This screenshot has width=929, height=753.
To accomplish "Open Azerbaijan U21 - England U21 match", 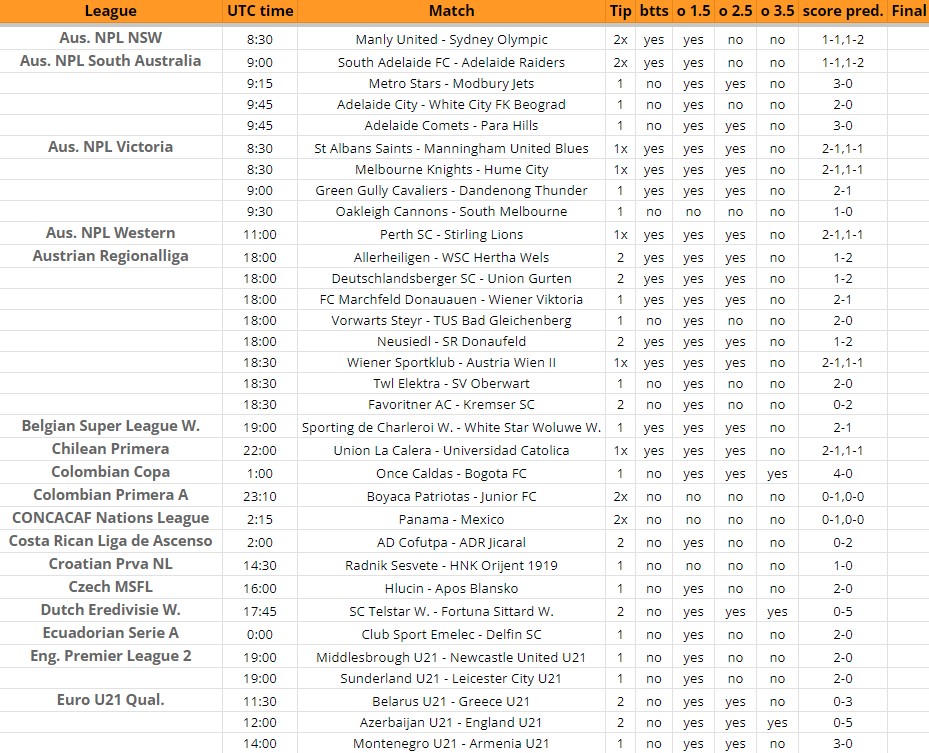I will click(x=451, y=723).
